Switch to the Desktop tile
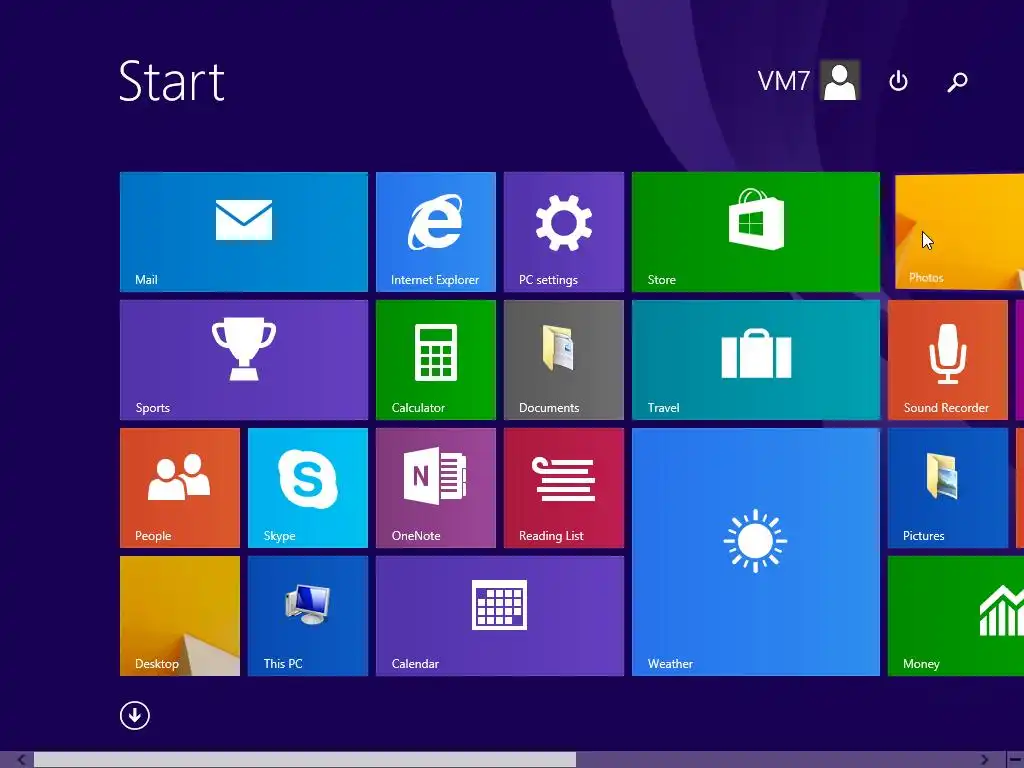The image size is (1024, 768). point(180,616)
